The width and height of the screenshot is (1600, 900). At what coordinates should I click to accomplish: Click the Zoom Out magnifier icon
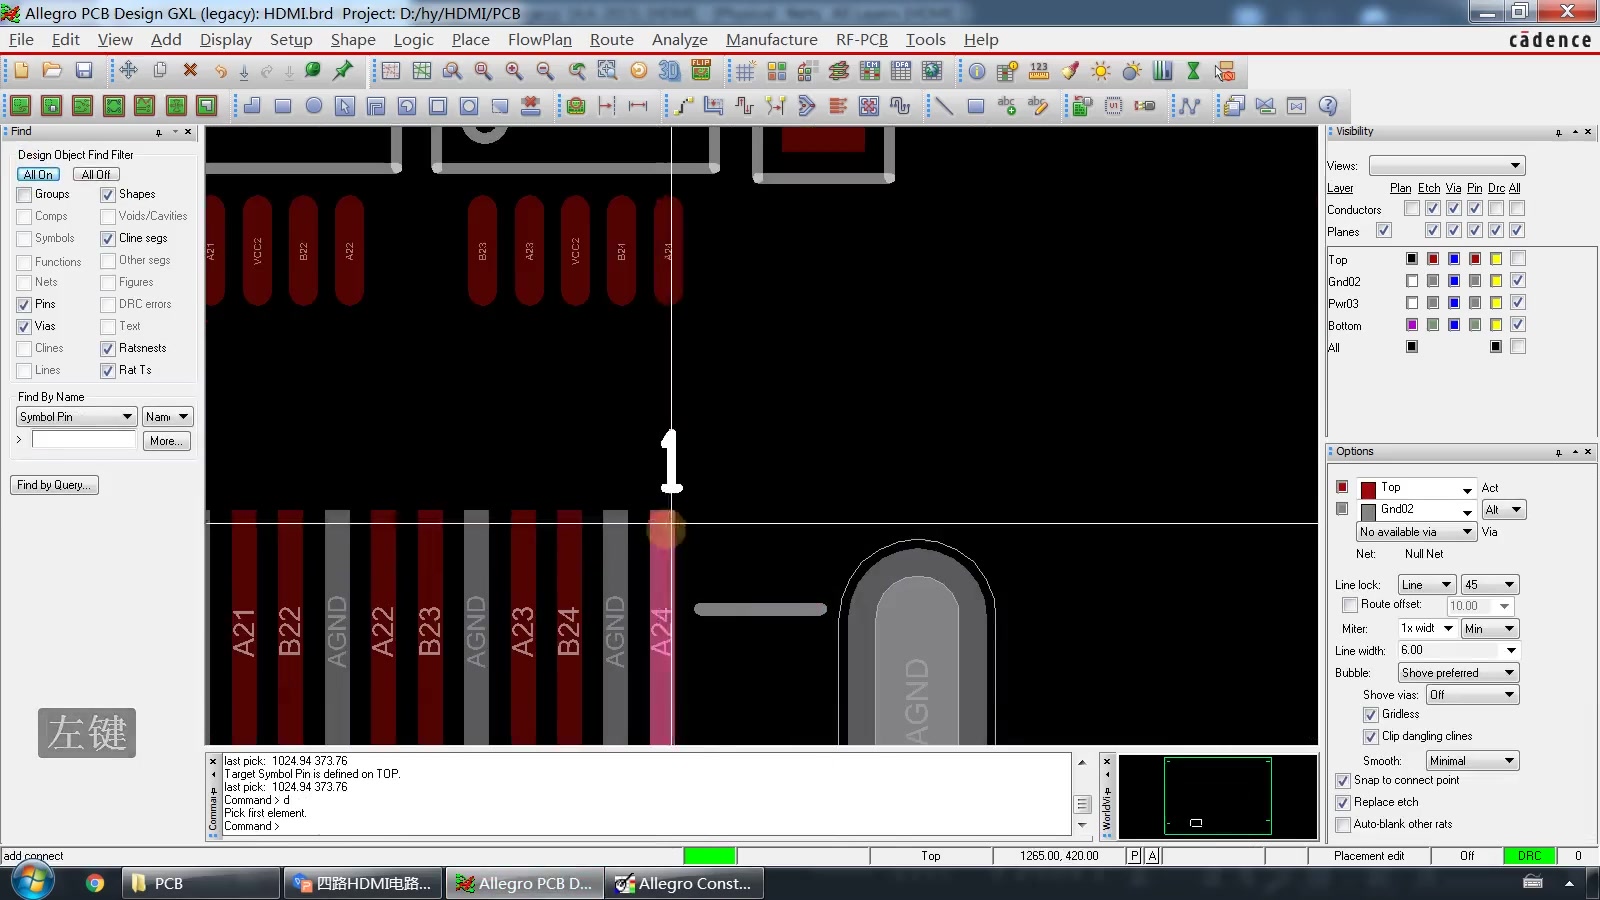545,71
